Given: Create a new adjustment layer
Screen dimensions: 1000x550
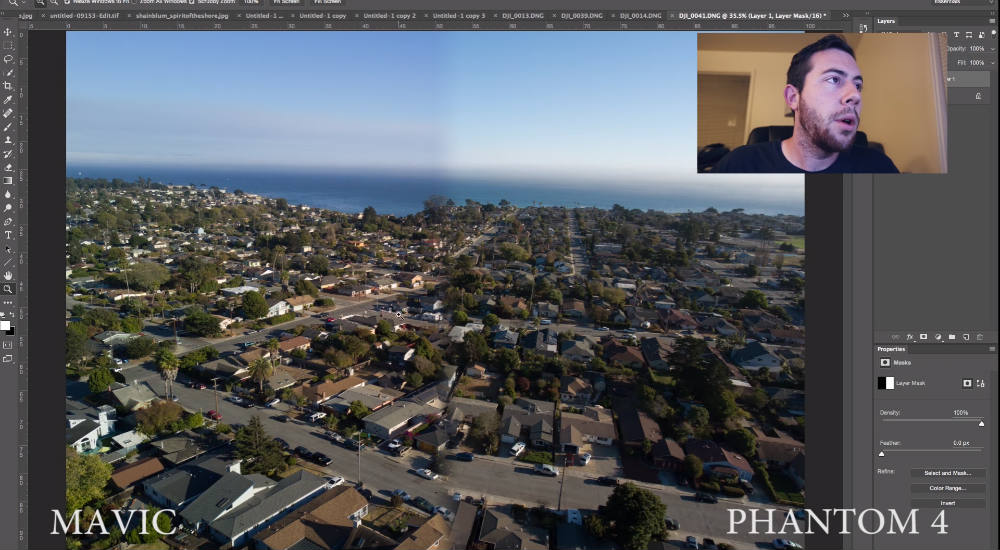Looking at the screenshot, I should [x=938, y=337].
